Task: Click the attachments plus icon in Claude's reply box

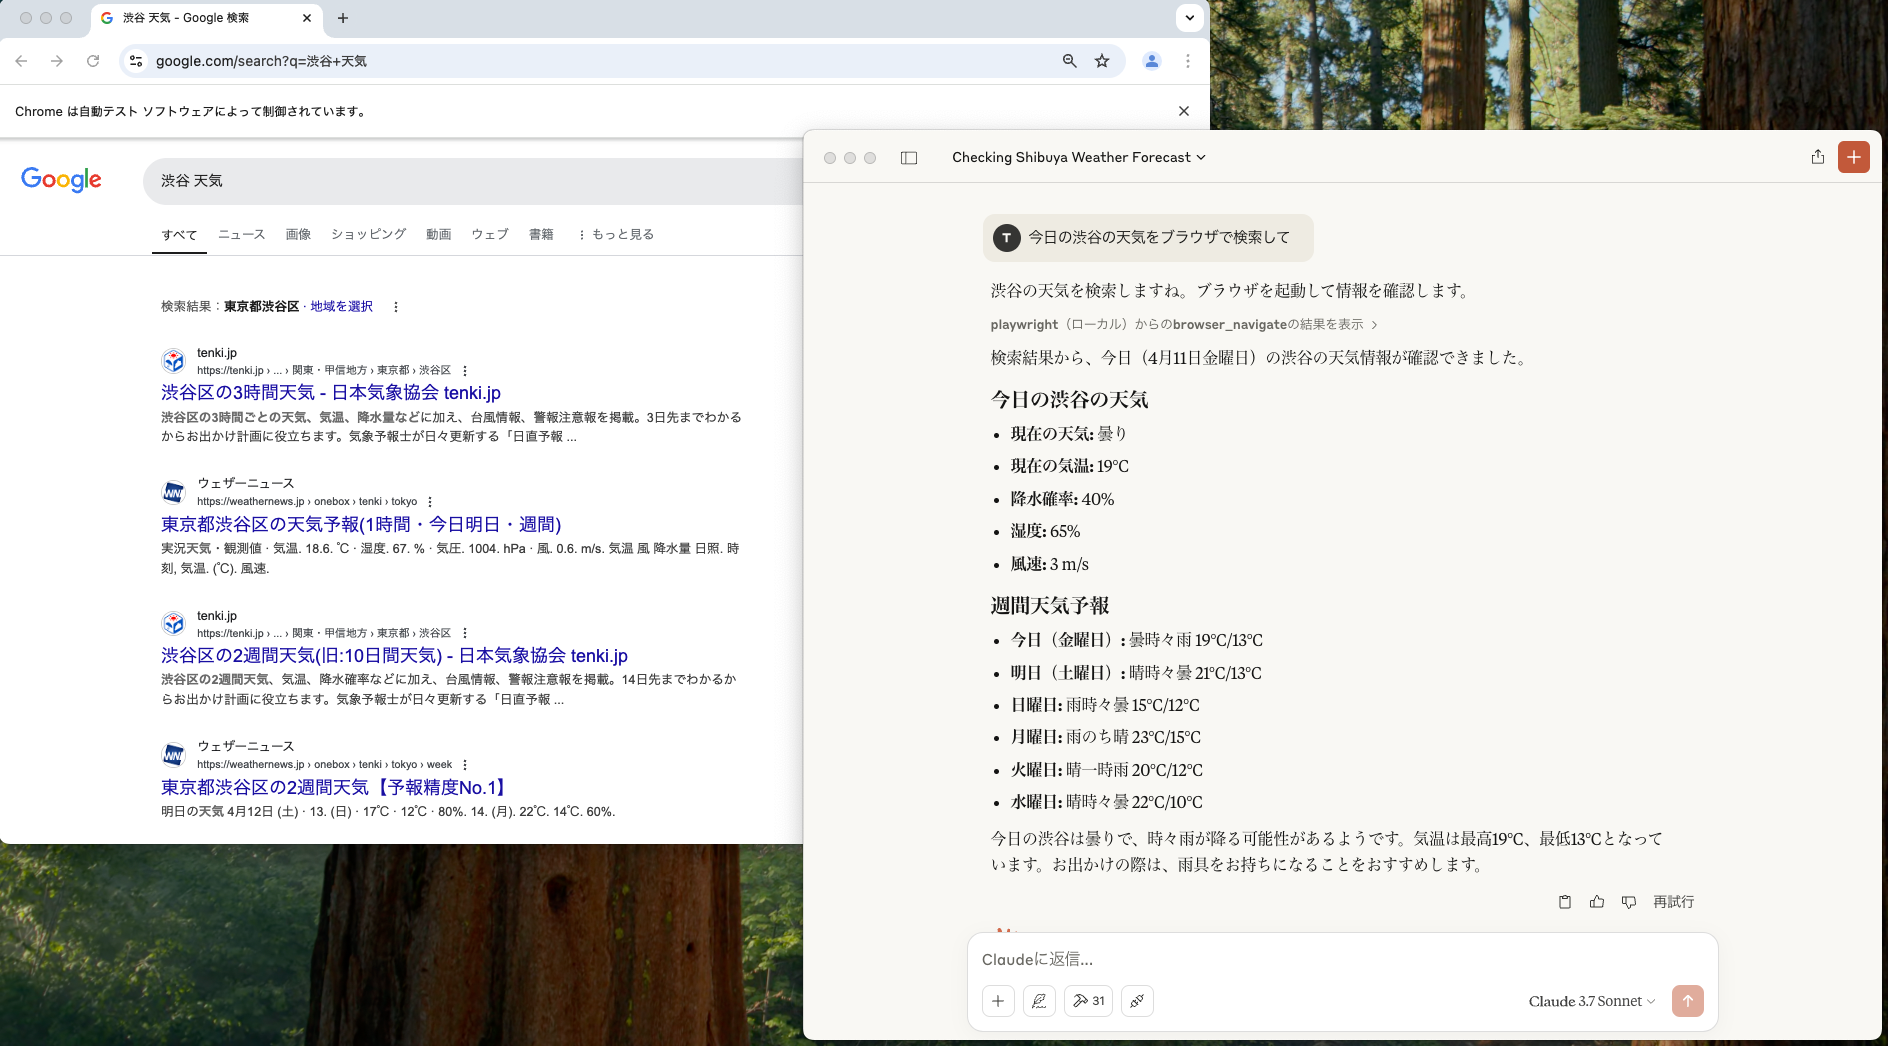Action: (x=998, y=1001)
